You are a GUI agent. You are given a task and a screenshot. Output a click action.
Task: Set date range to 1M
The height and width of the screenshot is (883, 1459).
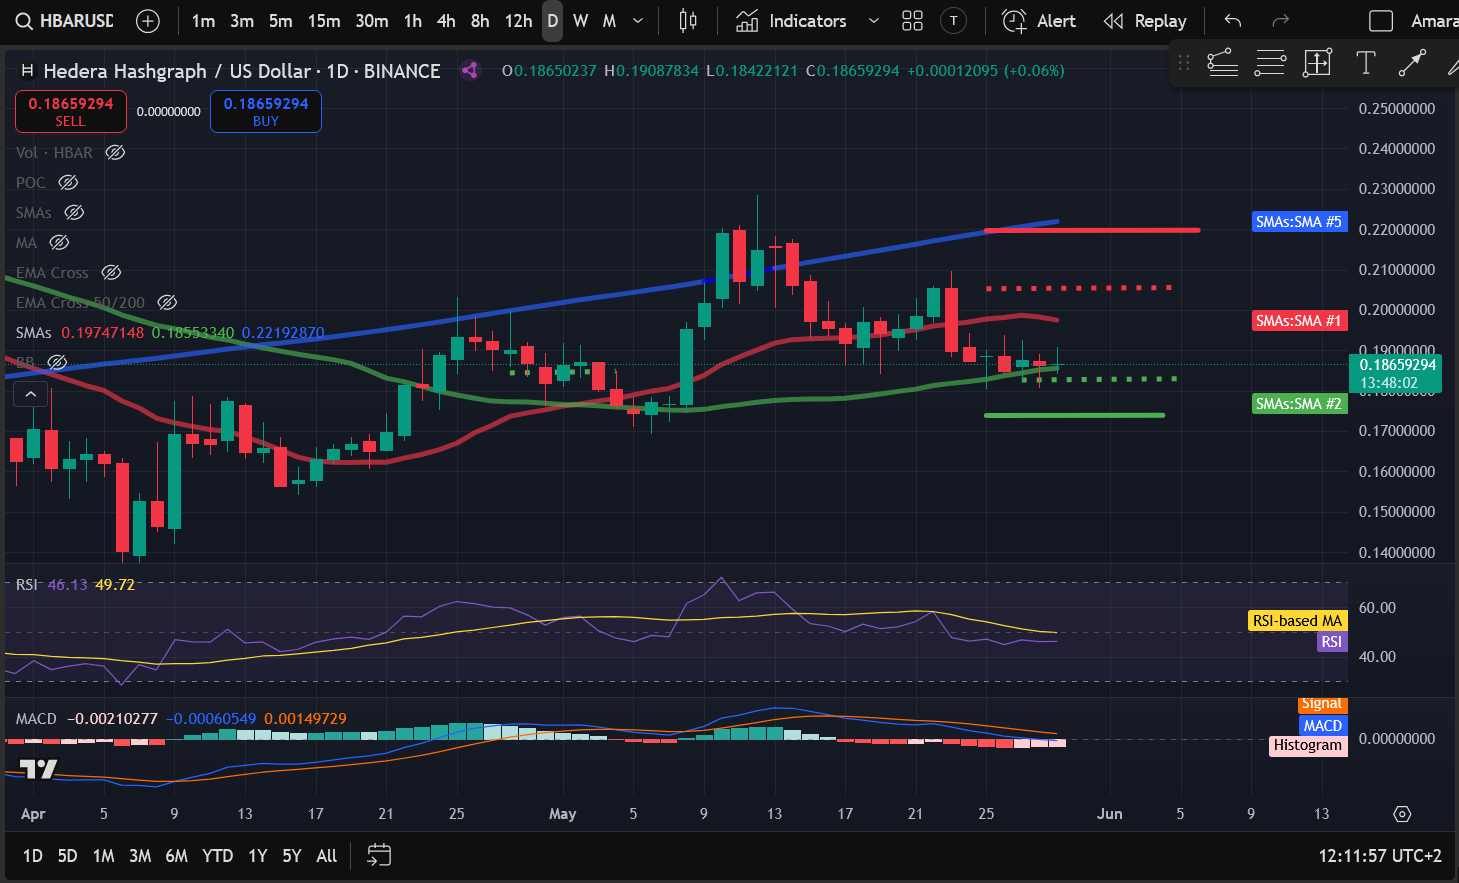103,856
